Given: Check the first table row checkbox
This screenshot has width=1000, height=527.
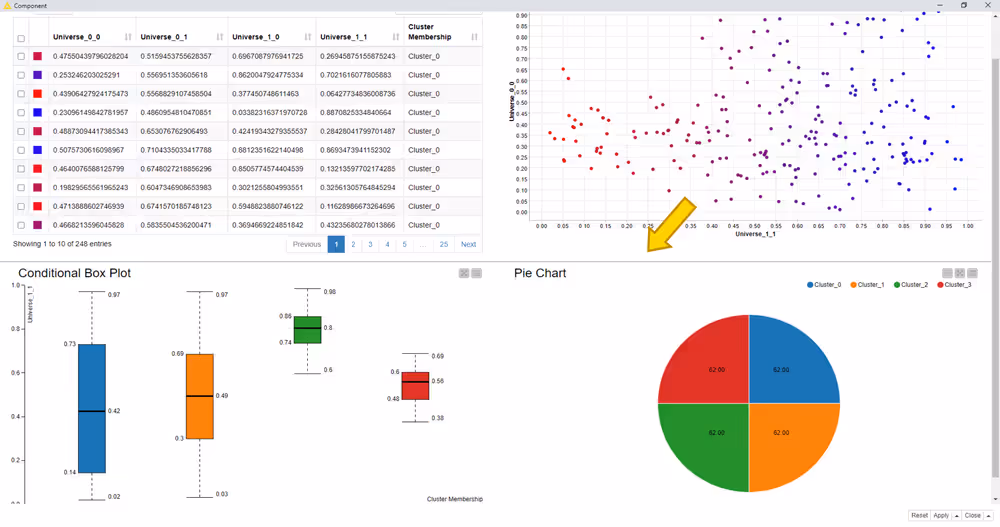Looking at the screenshot, I should point(21,57).
